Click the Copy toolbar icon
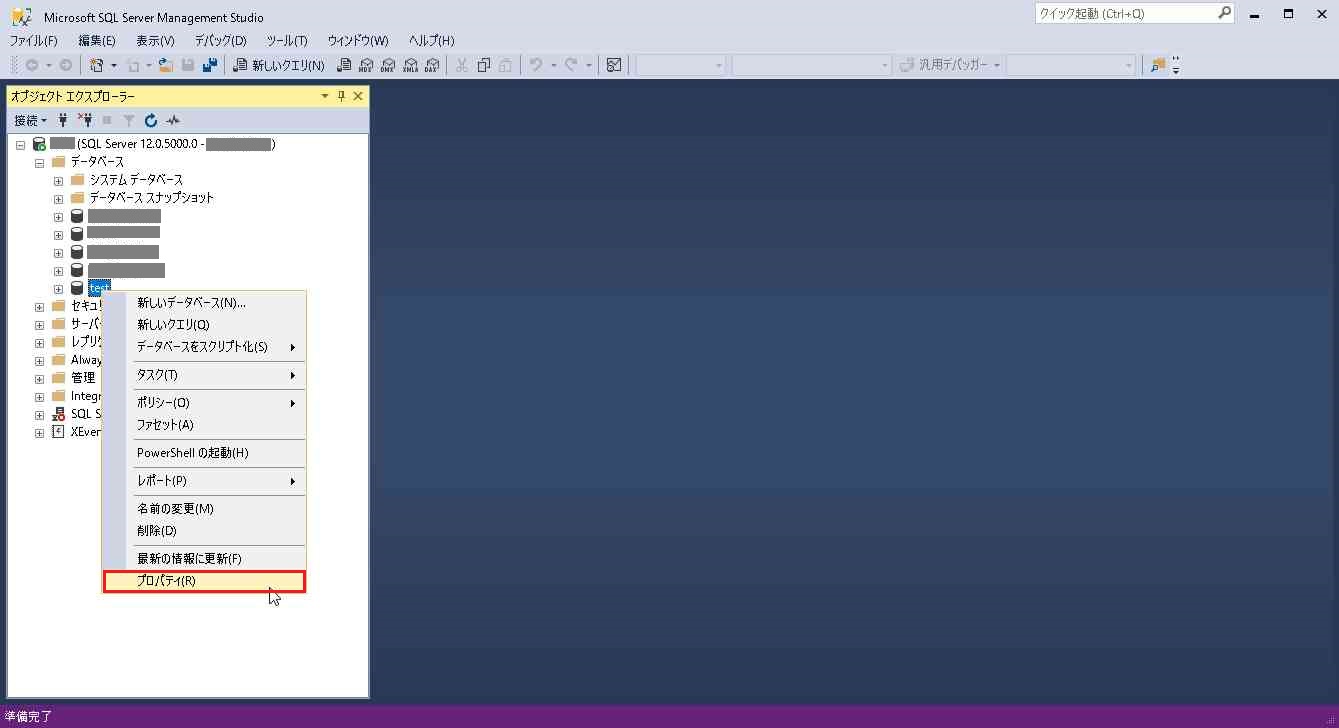This screenshot has height=728, width=1339. (484, 65)
